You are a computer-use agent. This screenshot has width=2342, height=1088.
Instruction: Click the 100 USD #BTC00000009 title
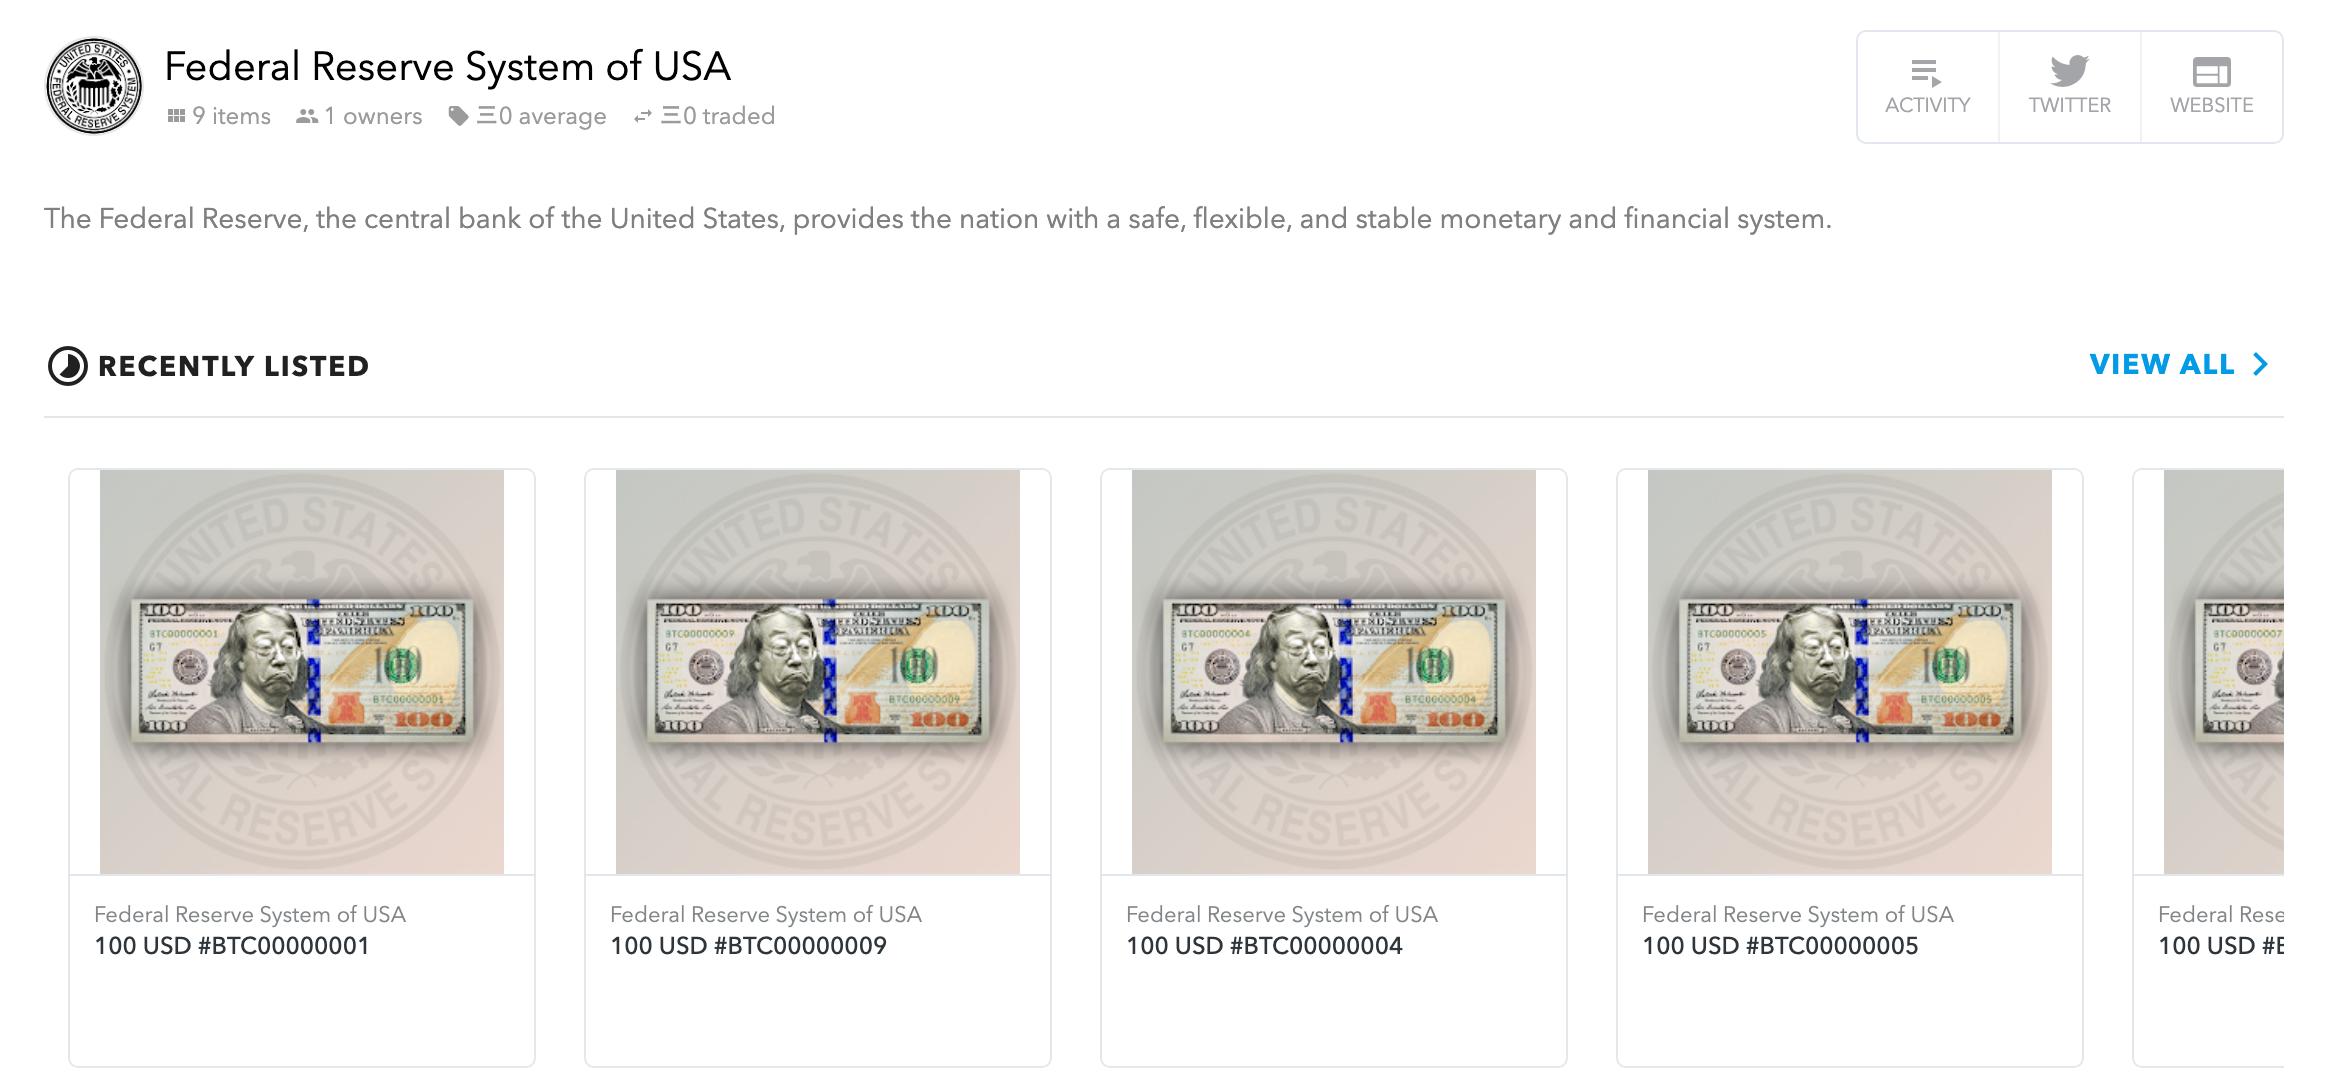748,946
